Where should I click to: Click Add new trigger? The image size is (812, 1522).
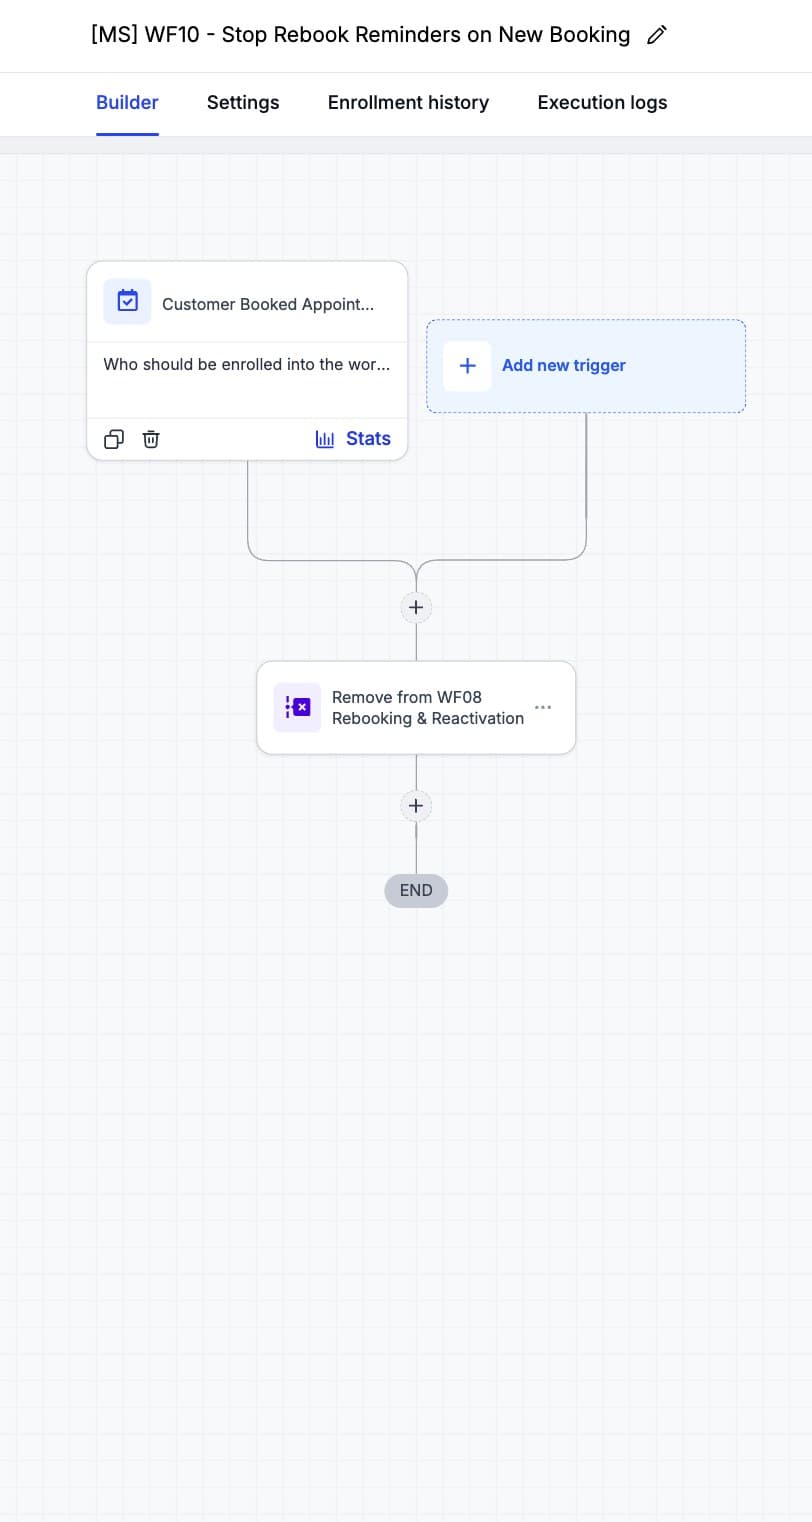586,366
